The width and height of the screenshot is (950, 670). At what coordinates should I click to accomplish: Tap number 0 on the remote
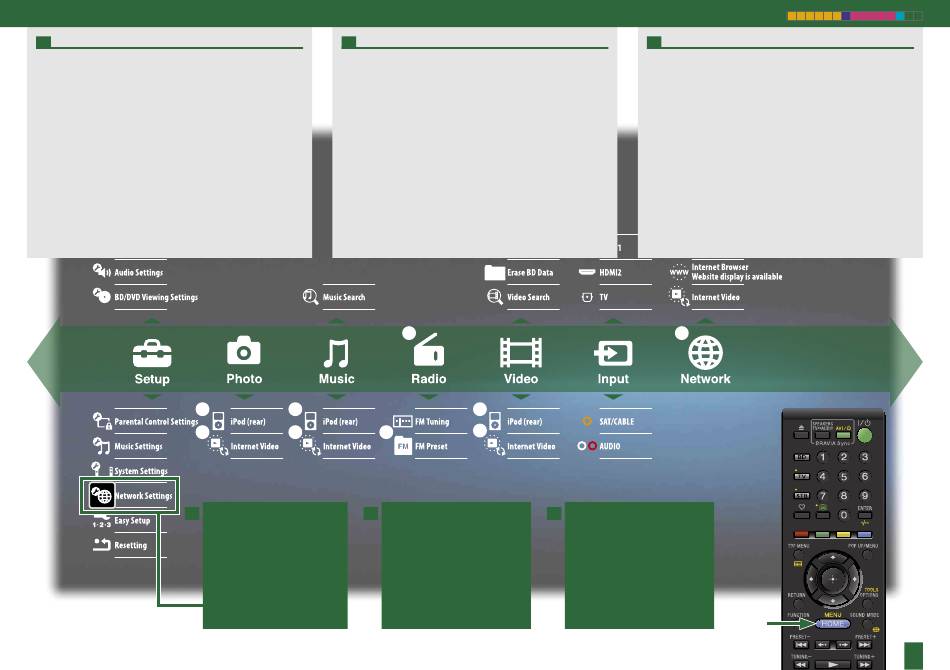[x=843, y=515]
